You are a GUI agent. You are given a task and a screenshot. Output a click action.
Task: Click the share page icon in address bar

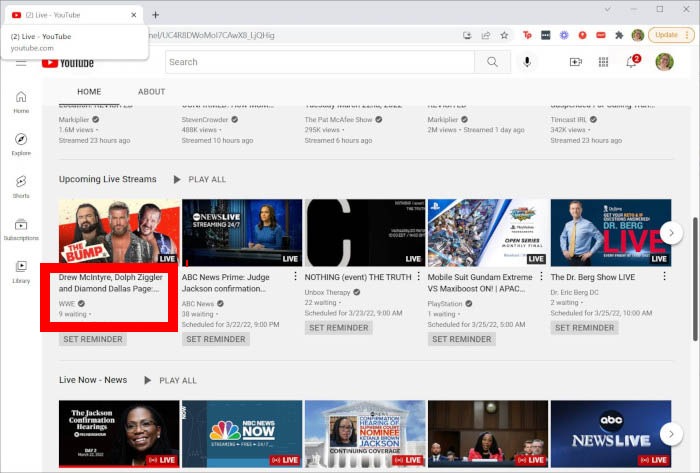(x=485, y=35)
